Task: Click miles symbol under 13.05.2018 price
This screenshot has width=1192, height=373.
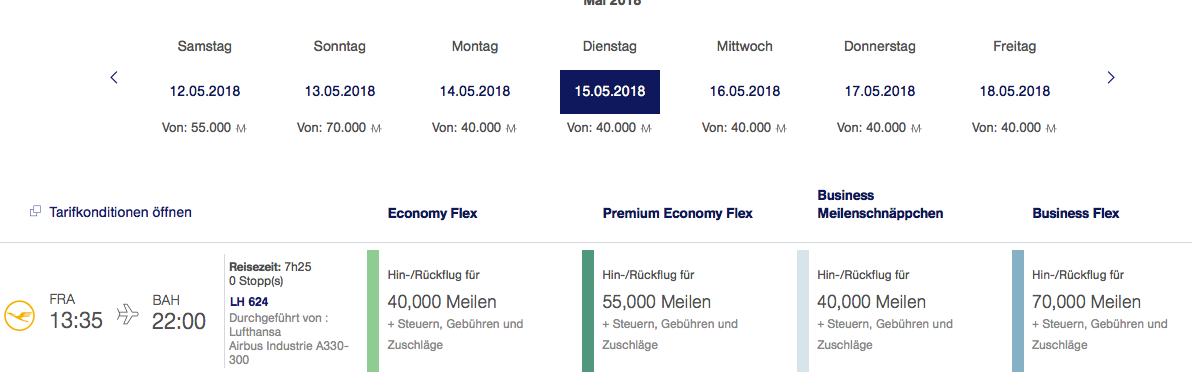Action: click(376, 128)
